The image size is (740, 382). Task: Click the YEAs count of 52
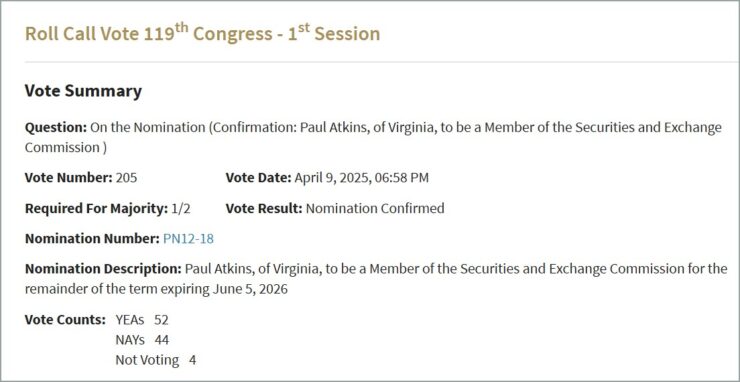161,320
